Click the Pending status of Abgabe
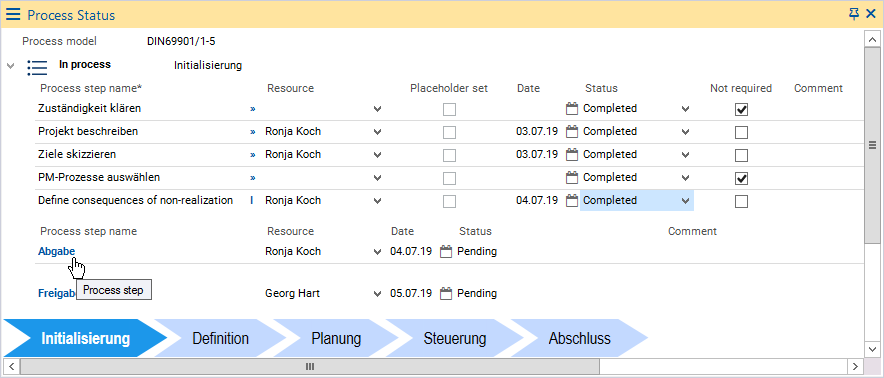The image size is (884, 378). click(x=477, y=252)
